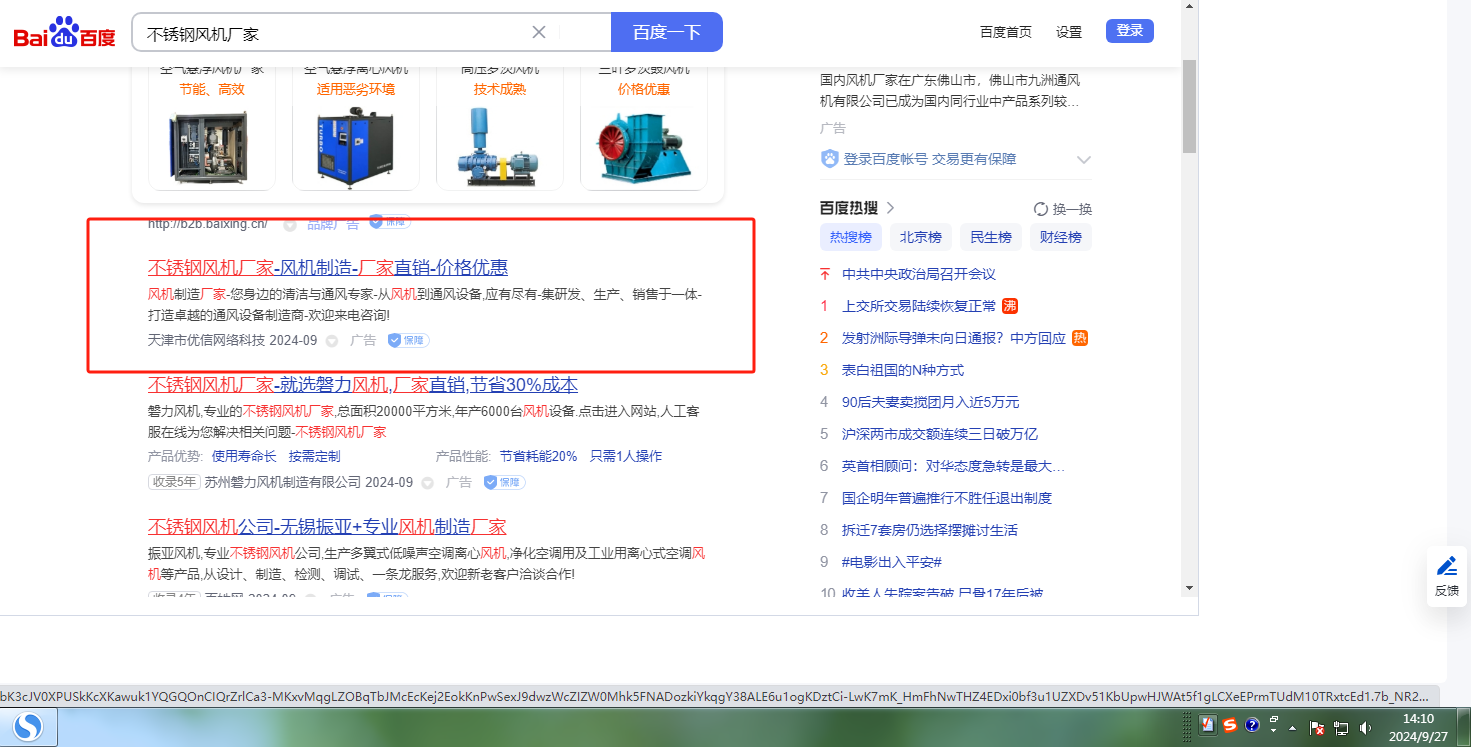This screenshot has height=747, width=1471.
Task: Open hot topic 上交所交易陆续恢复正常
Action: click(x=919, y=306)
